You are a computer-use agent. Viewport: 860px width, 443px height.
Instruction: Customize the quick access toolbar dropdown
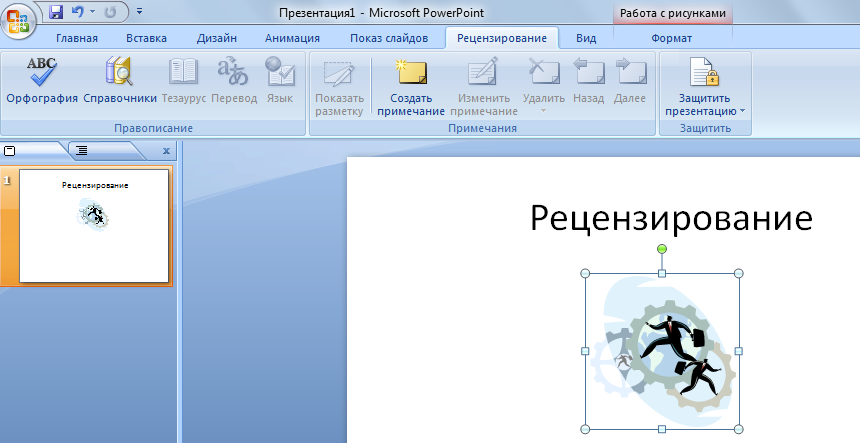coord(139,11)
